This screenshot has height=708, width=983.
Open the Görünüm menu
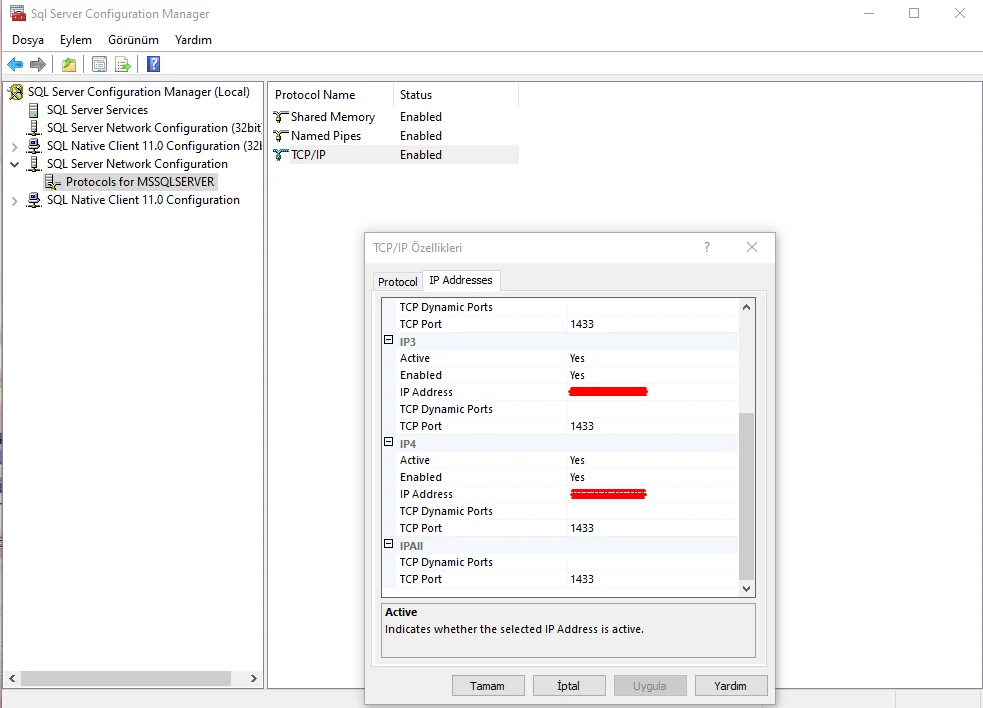(x=133, y=40)
